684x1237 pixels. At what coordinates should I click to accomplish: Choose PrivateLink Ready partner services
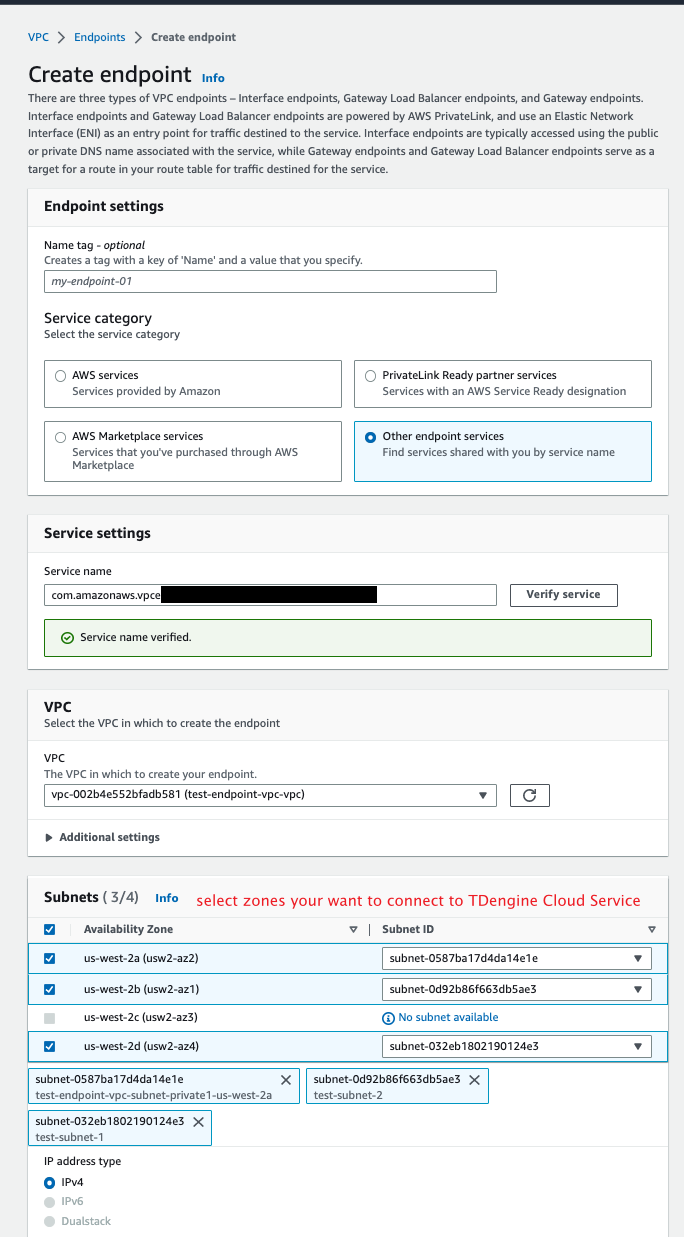371,376
